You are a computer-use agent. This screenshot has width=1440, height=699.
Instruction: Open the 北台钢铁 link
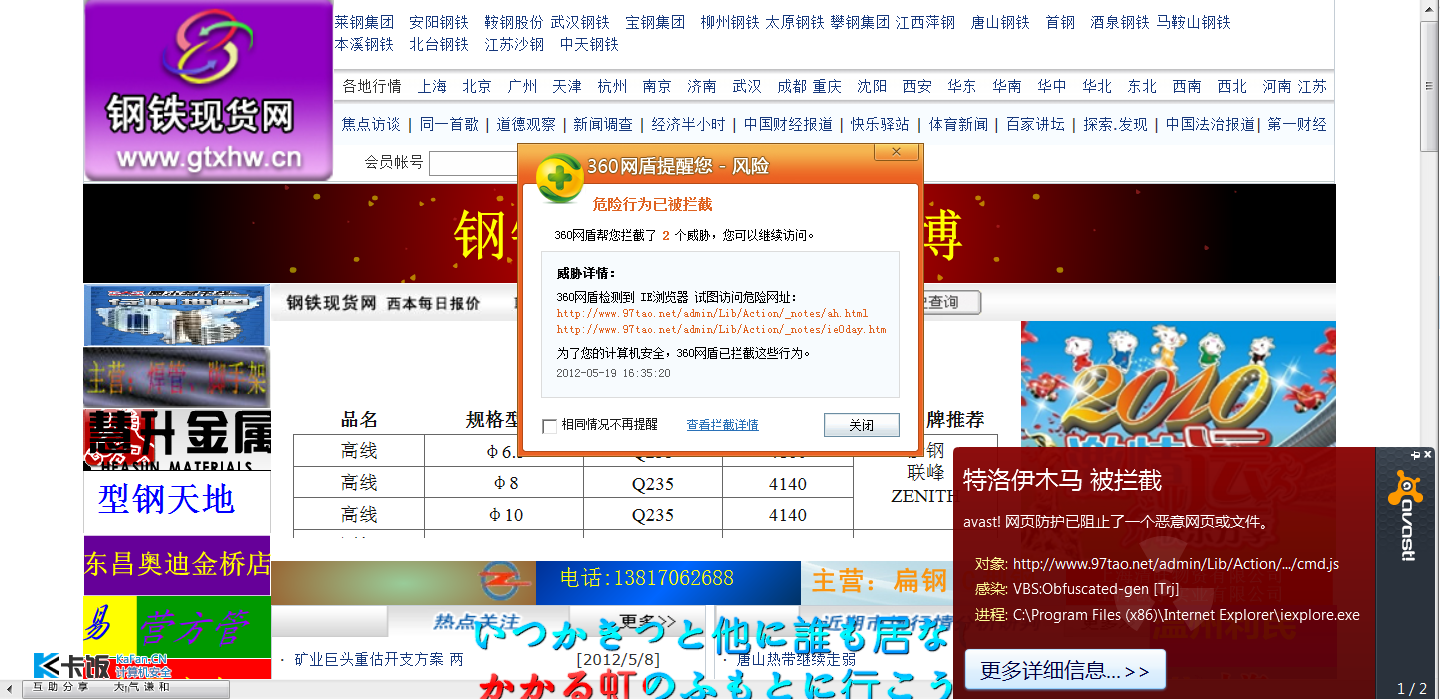439,44
